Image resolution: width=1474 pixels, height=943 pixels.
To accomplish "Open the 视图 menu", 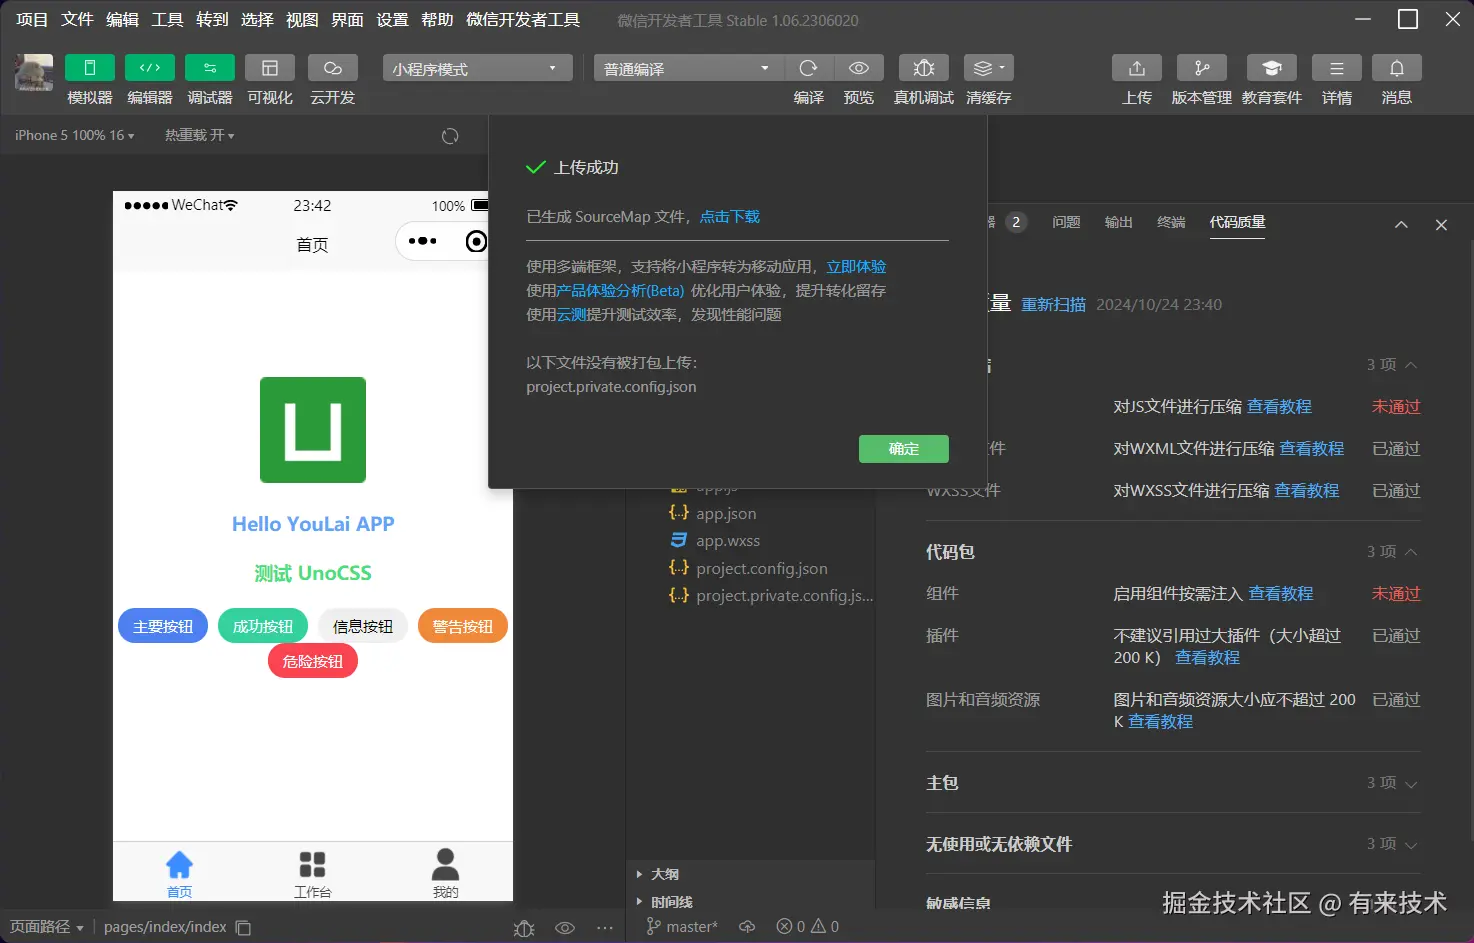I will (x=302, y=20).
